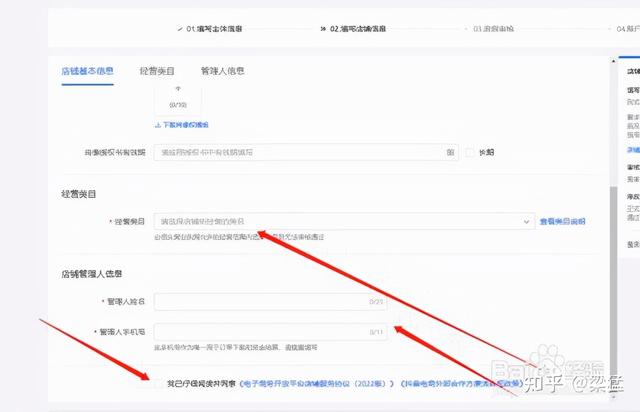Expand the 经营类目 category dropdown arrow
The height and width of the screenshot is (412, 640).
[x=527, y=222]
